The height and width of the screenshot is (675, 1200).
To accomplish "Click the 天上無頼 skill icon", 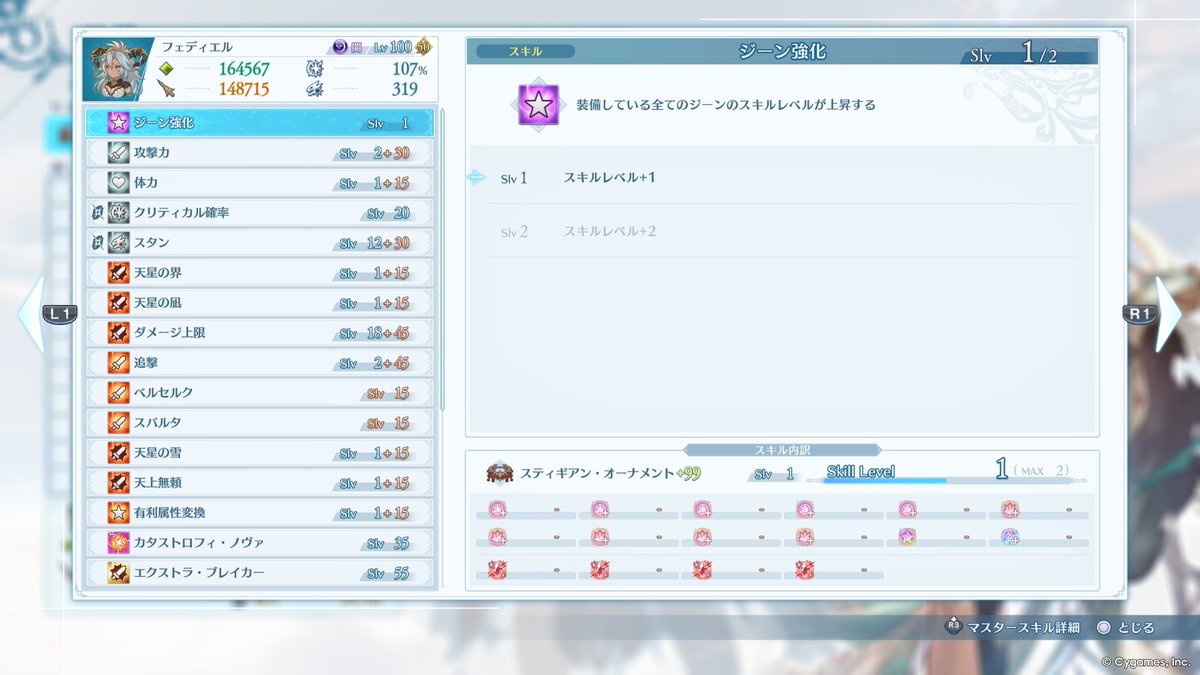I will [x=119, y=483].
